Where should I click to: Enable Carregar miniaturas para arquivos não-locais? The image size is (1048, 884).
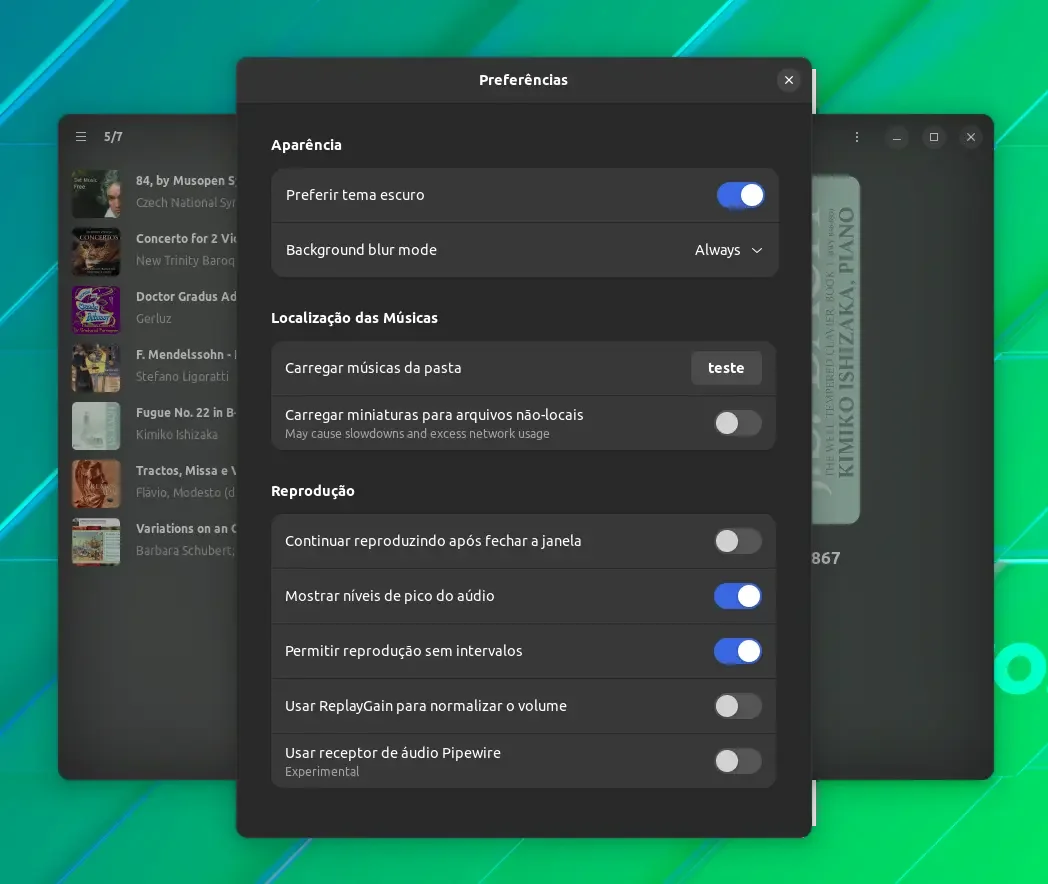738,423
